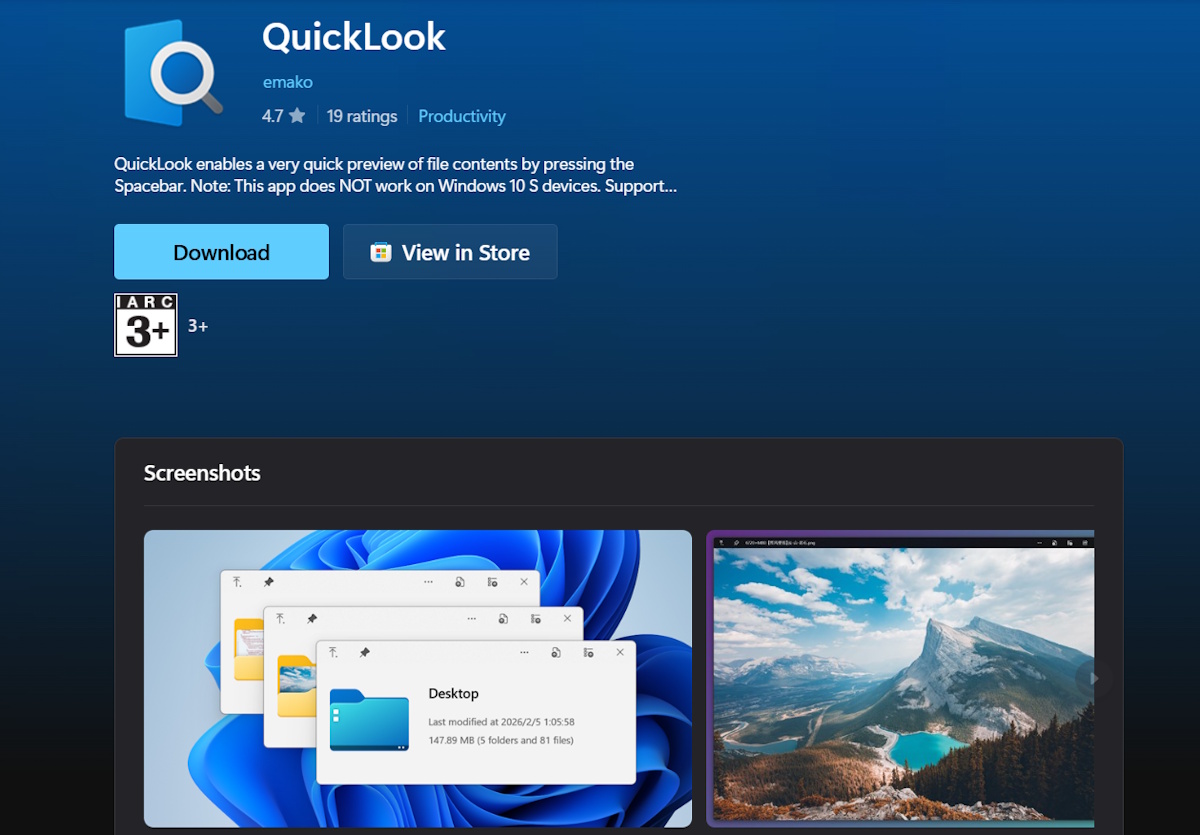Advance screenshots with the next arrow
This screenshot has width=1200, height=835.
pyautogui.click(x=1094, y=678)
